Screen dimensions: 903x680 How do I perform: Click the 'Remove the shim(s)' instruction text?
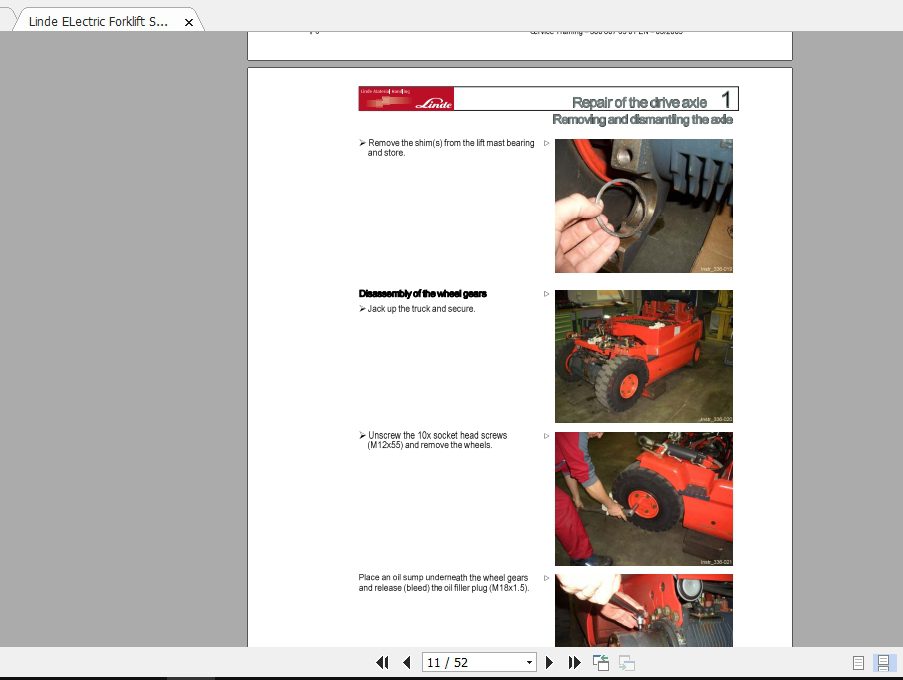click(451, 147)
